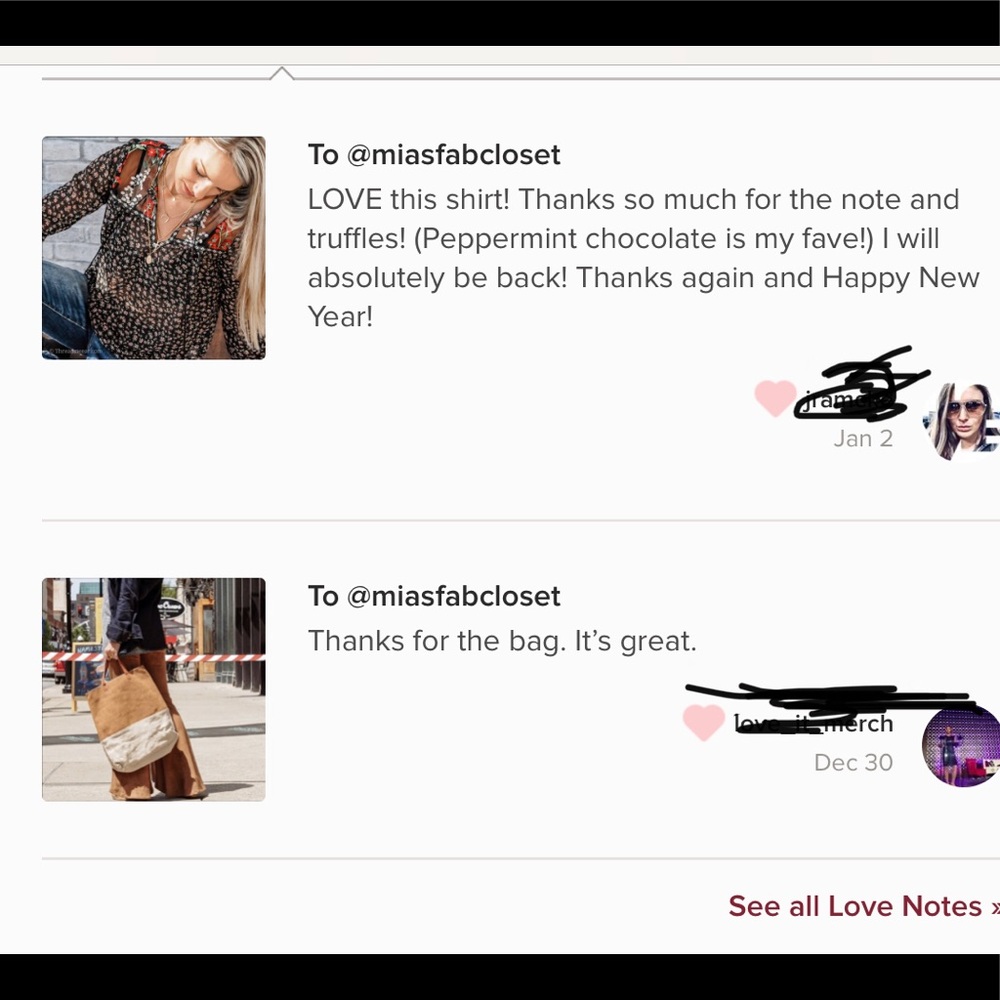This screenshot has height=1000, width=1000.
Task: Open the purple stage profile avatar
Action: [x=961, y=746]
